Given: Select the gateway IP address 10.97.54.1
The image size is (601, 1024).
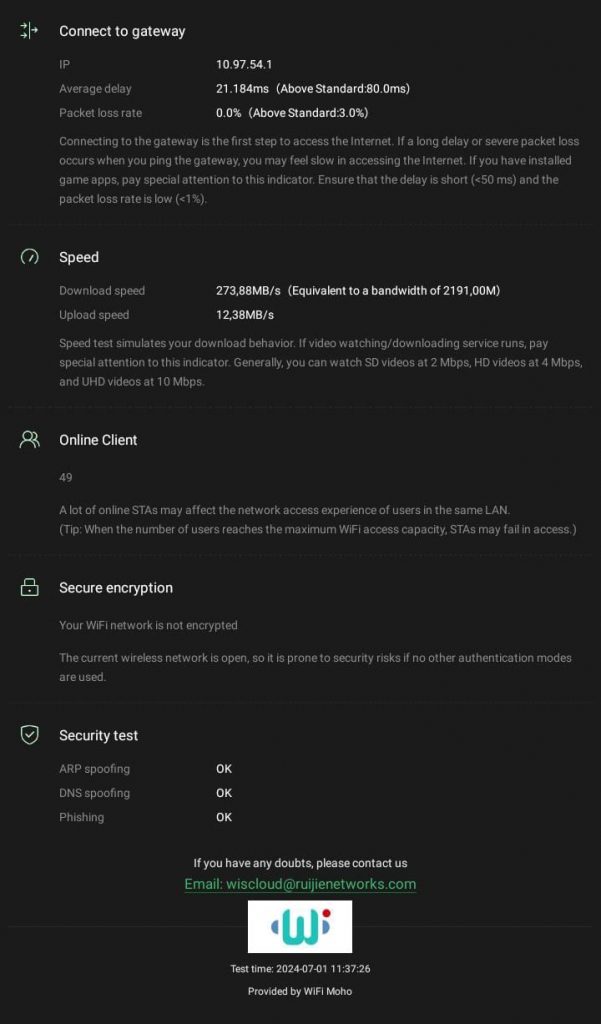Looking at the screenshot, I should tap(244, 65).
